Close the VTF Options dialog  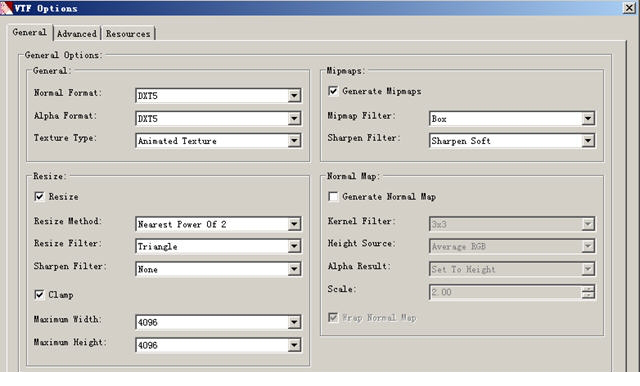(629, 8)
